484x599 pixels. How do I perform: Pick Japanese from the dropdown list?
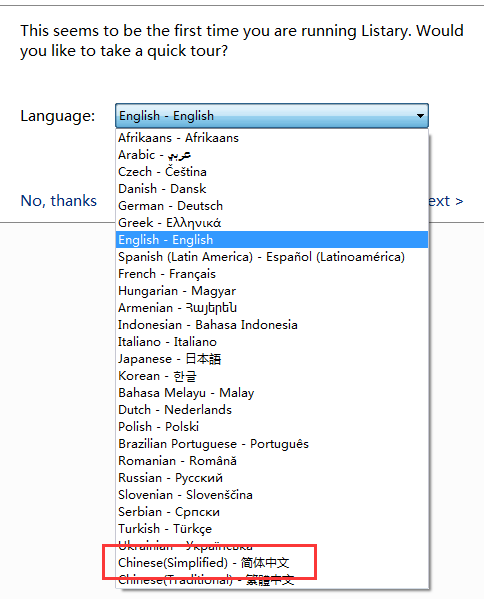(x=272, y=359)
